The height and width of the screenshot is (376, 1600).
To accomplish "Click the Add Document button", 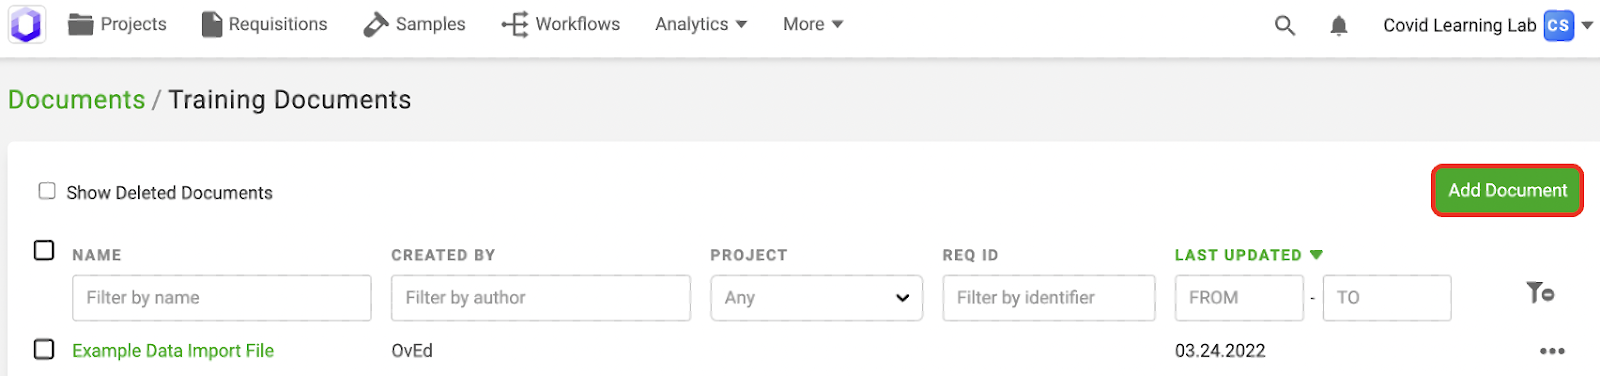I will click(1507, 190).
